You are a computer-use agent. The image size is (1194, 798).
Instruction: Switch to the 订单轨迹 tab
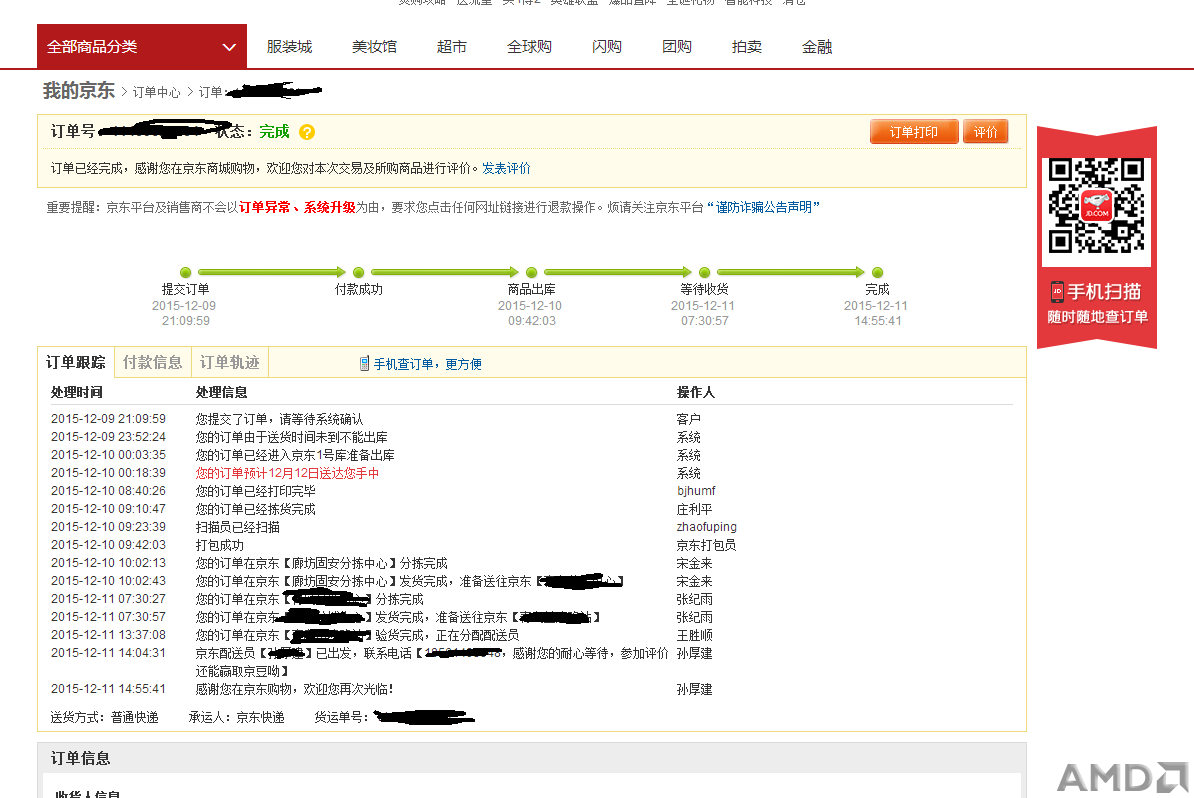click(229, 362)
